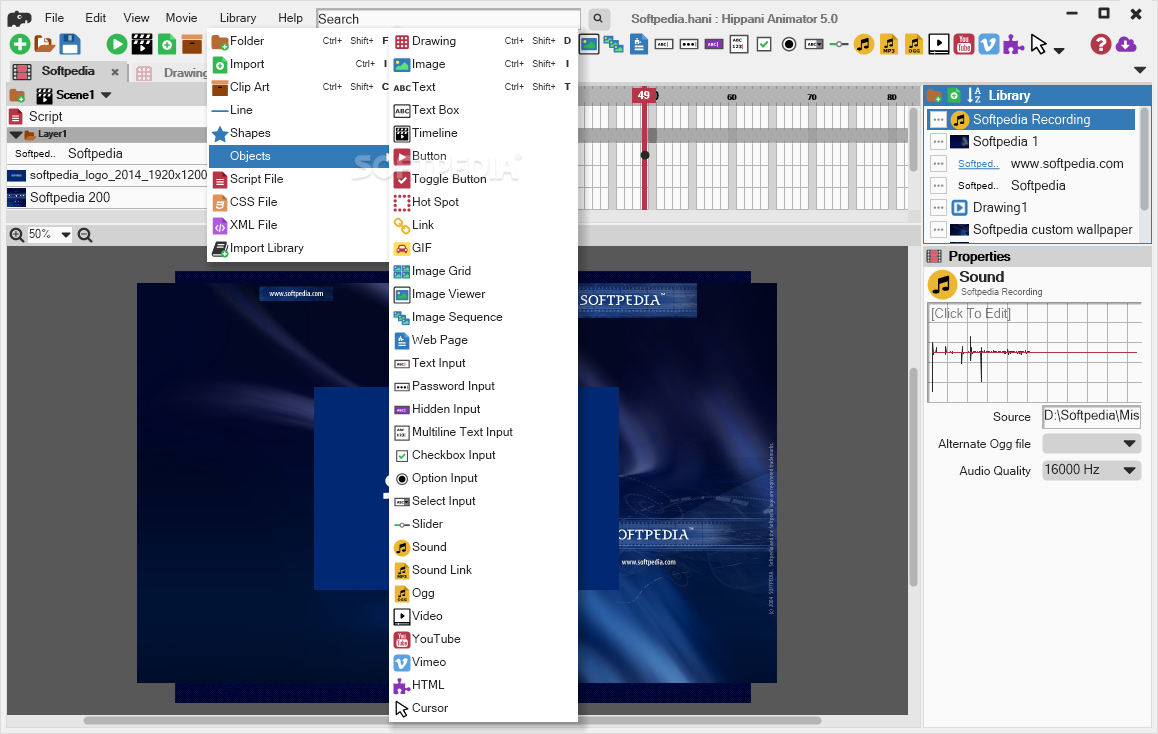Click add layer folder icon beside Scene1
Image resolution: width=1158 pixels, height=734 pixels.
click(x=17, y=95)
